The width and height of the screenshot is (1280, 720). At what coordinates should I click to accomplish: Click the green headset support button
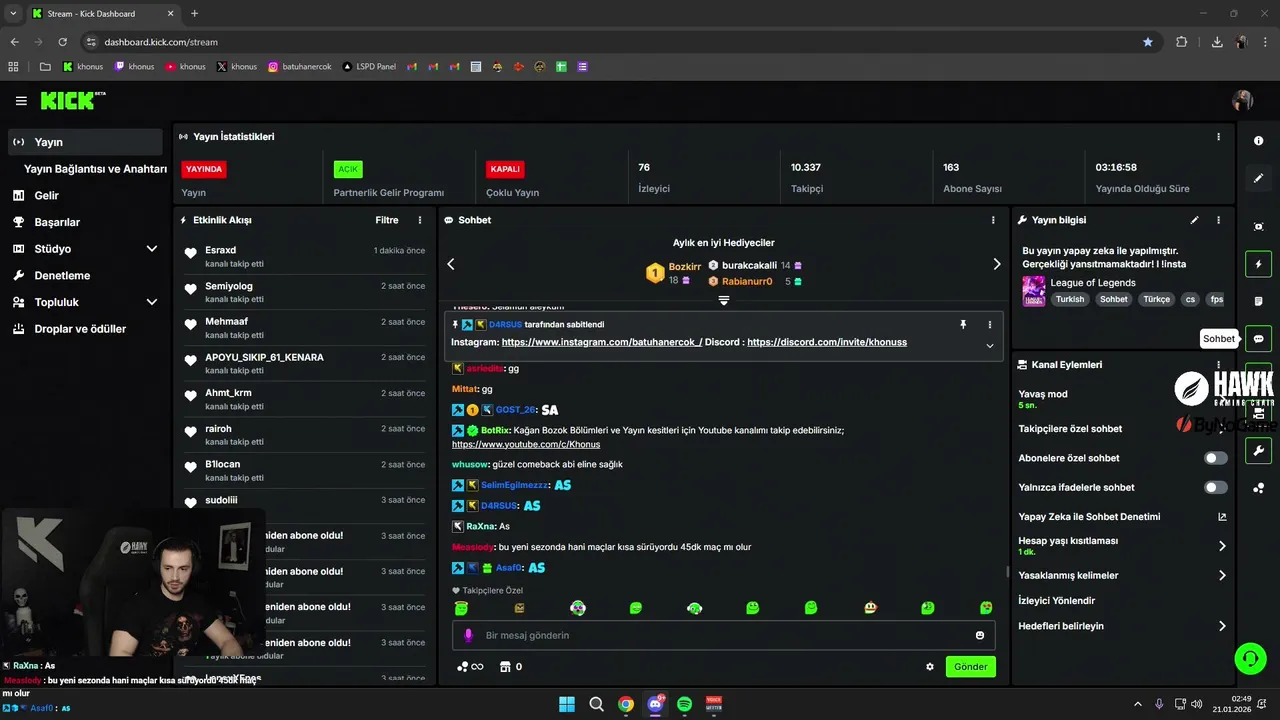click(1250, 658)
